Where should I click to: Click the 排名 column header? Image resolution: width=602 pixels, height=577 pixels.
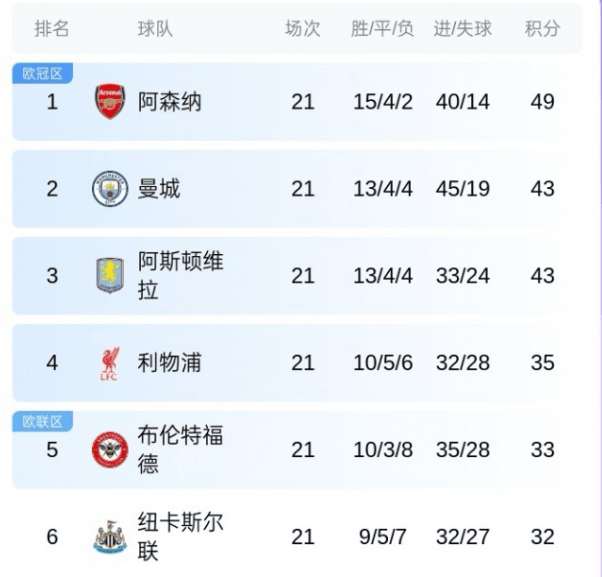(52, 29)
